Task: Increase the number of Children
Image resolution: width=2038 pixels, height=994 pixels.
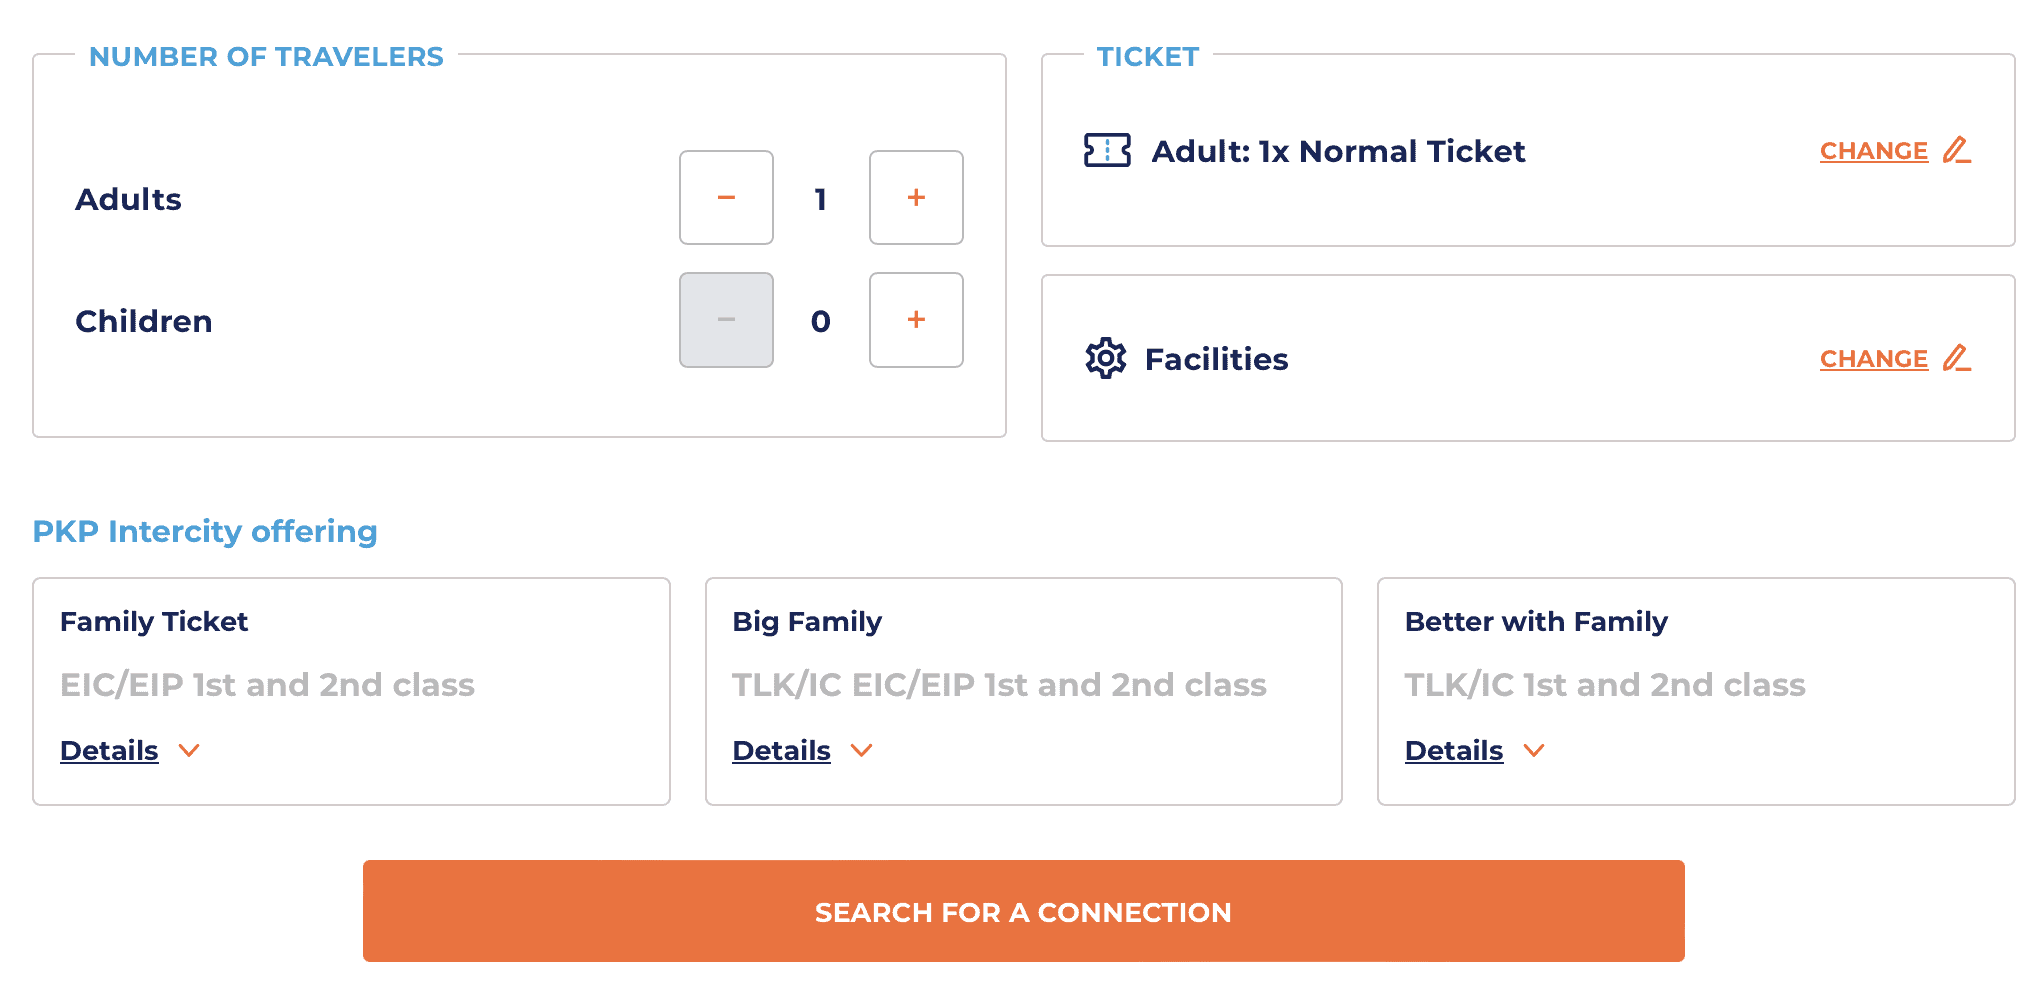Action: click(915, 320)
